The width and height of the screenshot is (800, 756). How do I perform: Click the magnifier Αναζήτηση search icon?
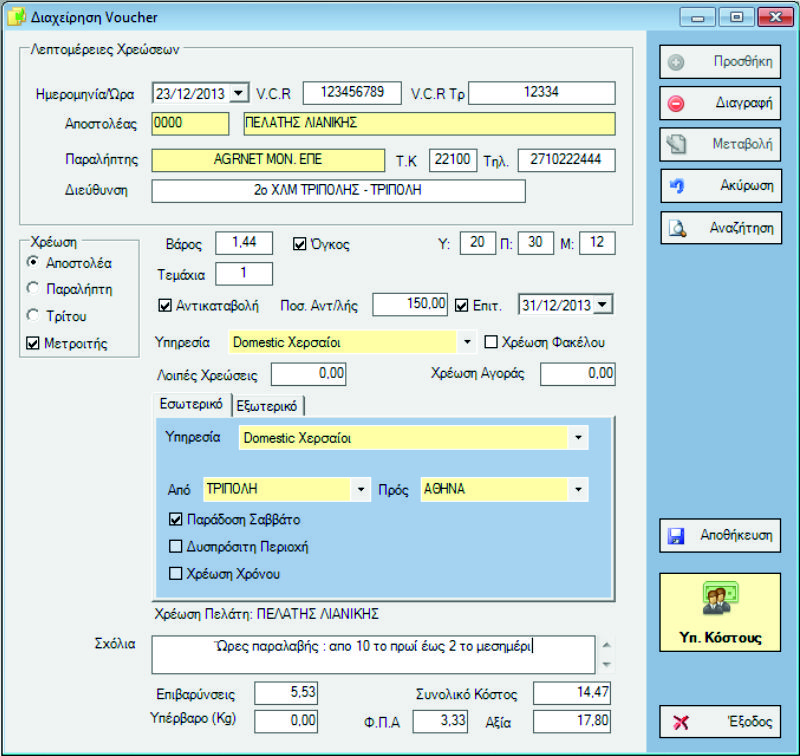(x=676, y=228)
